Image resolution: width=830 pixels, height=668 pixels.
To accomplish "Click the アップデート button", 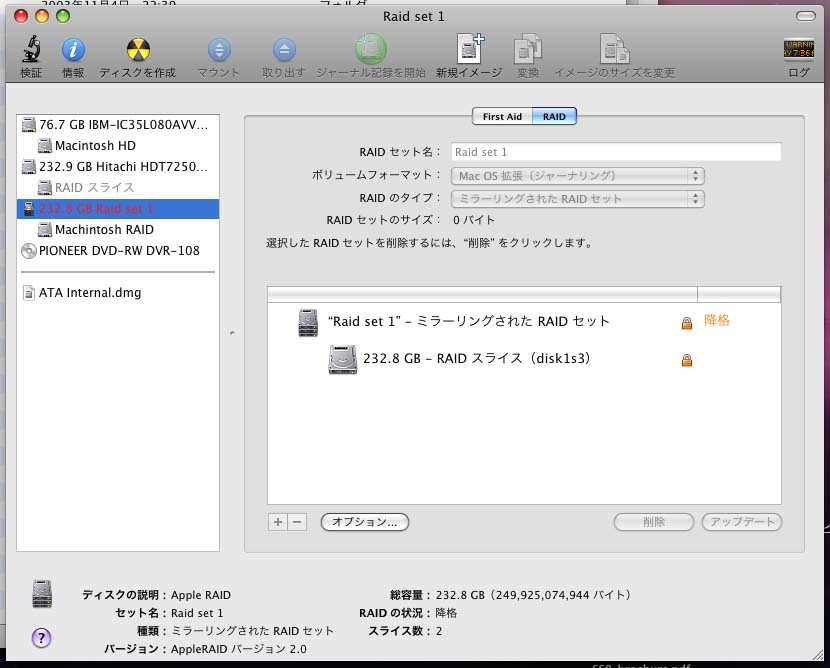I will click(741, 522).
